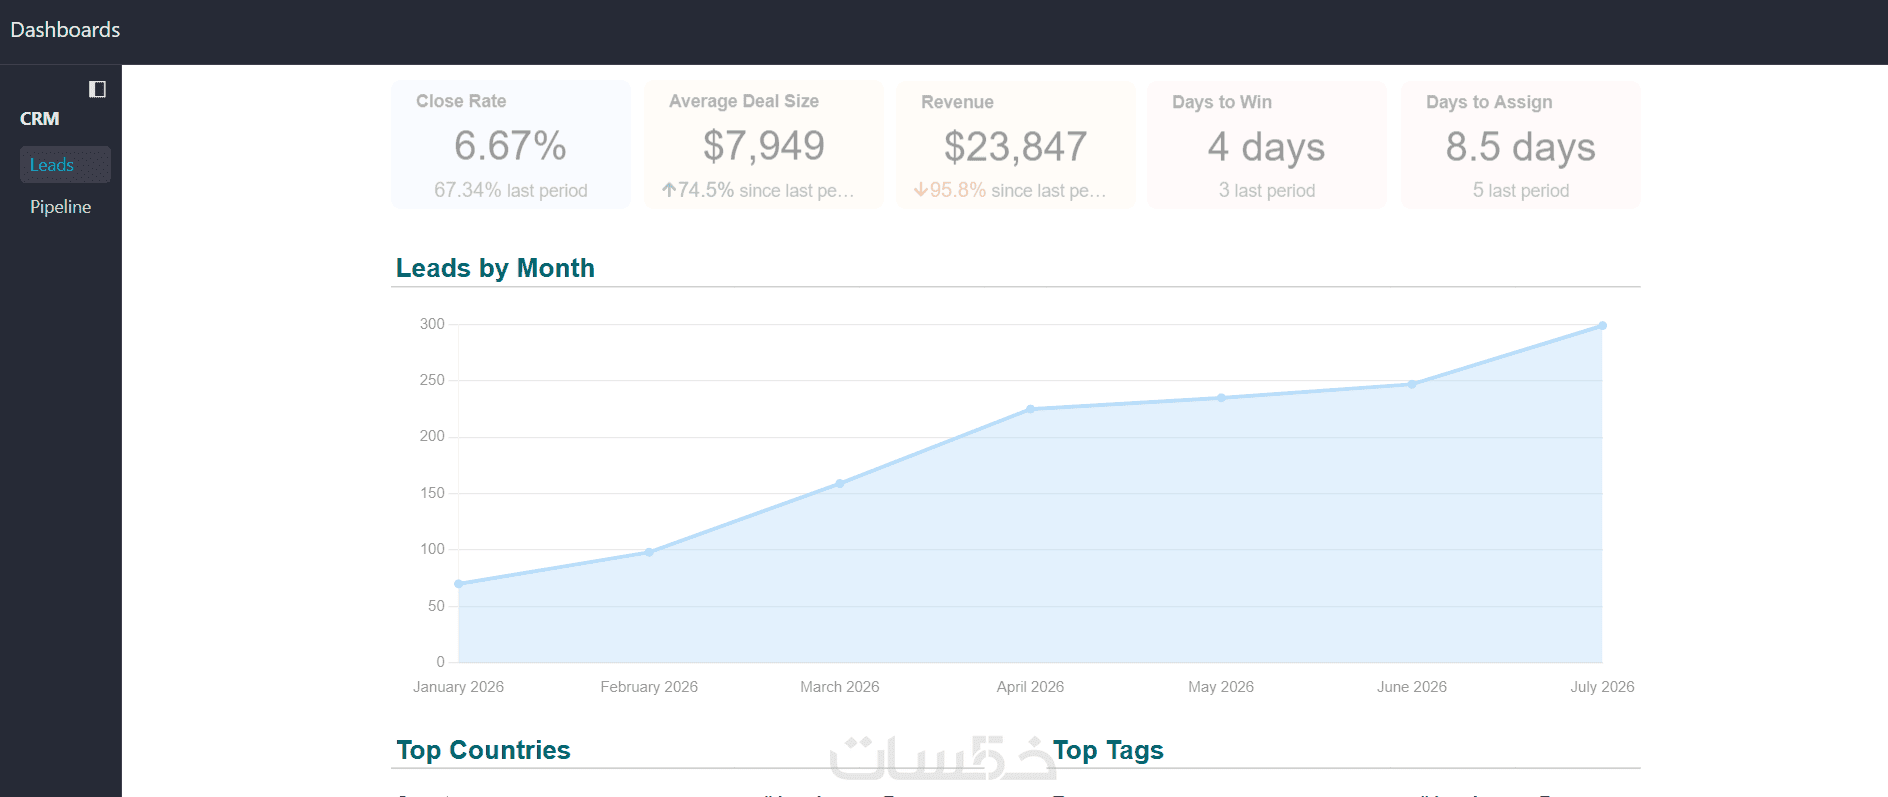Open the Days to Assign card
Viewport: 1888px width, 797px height.
pos(1521,145)
